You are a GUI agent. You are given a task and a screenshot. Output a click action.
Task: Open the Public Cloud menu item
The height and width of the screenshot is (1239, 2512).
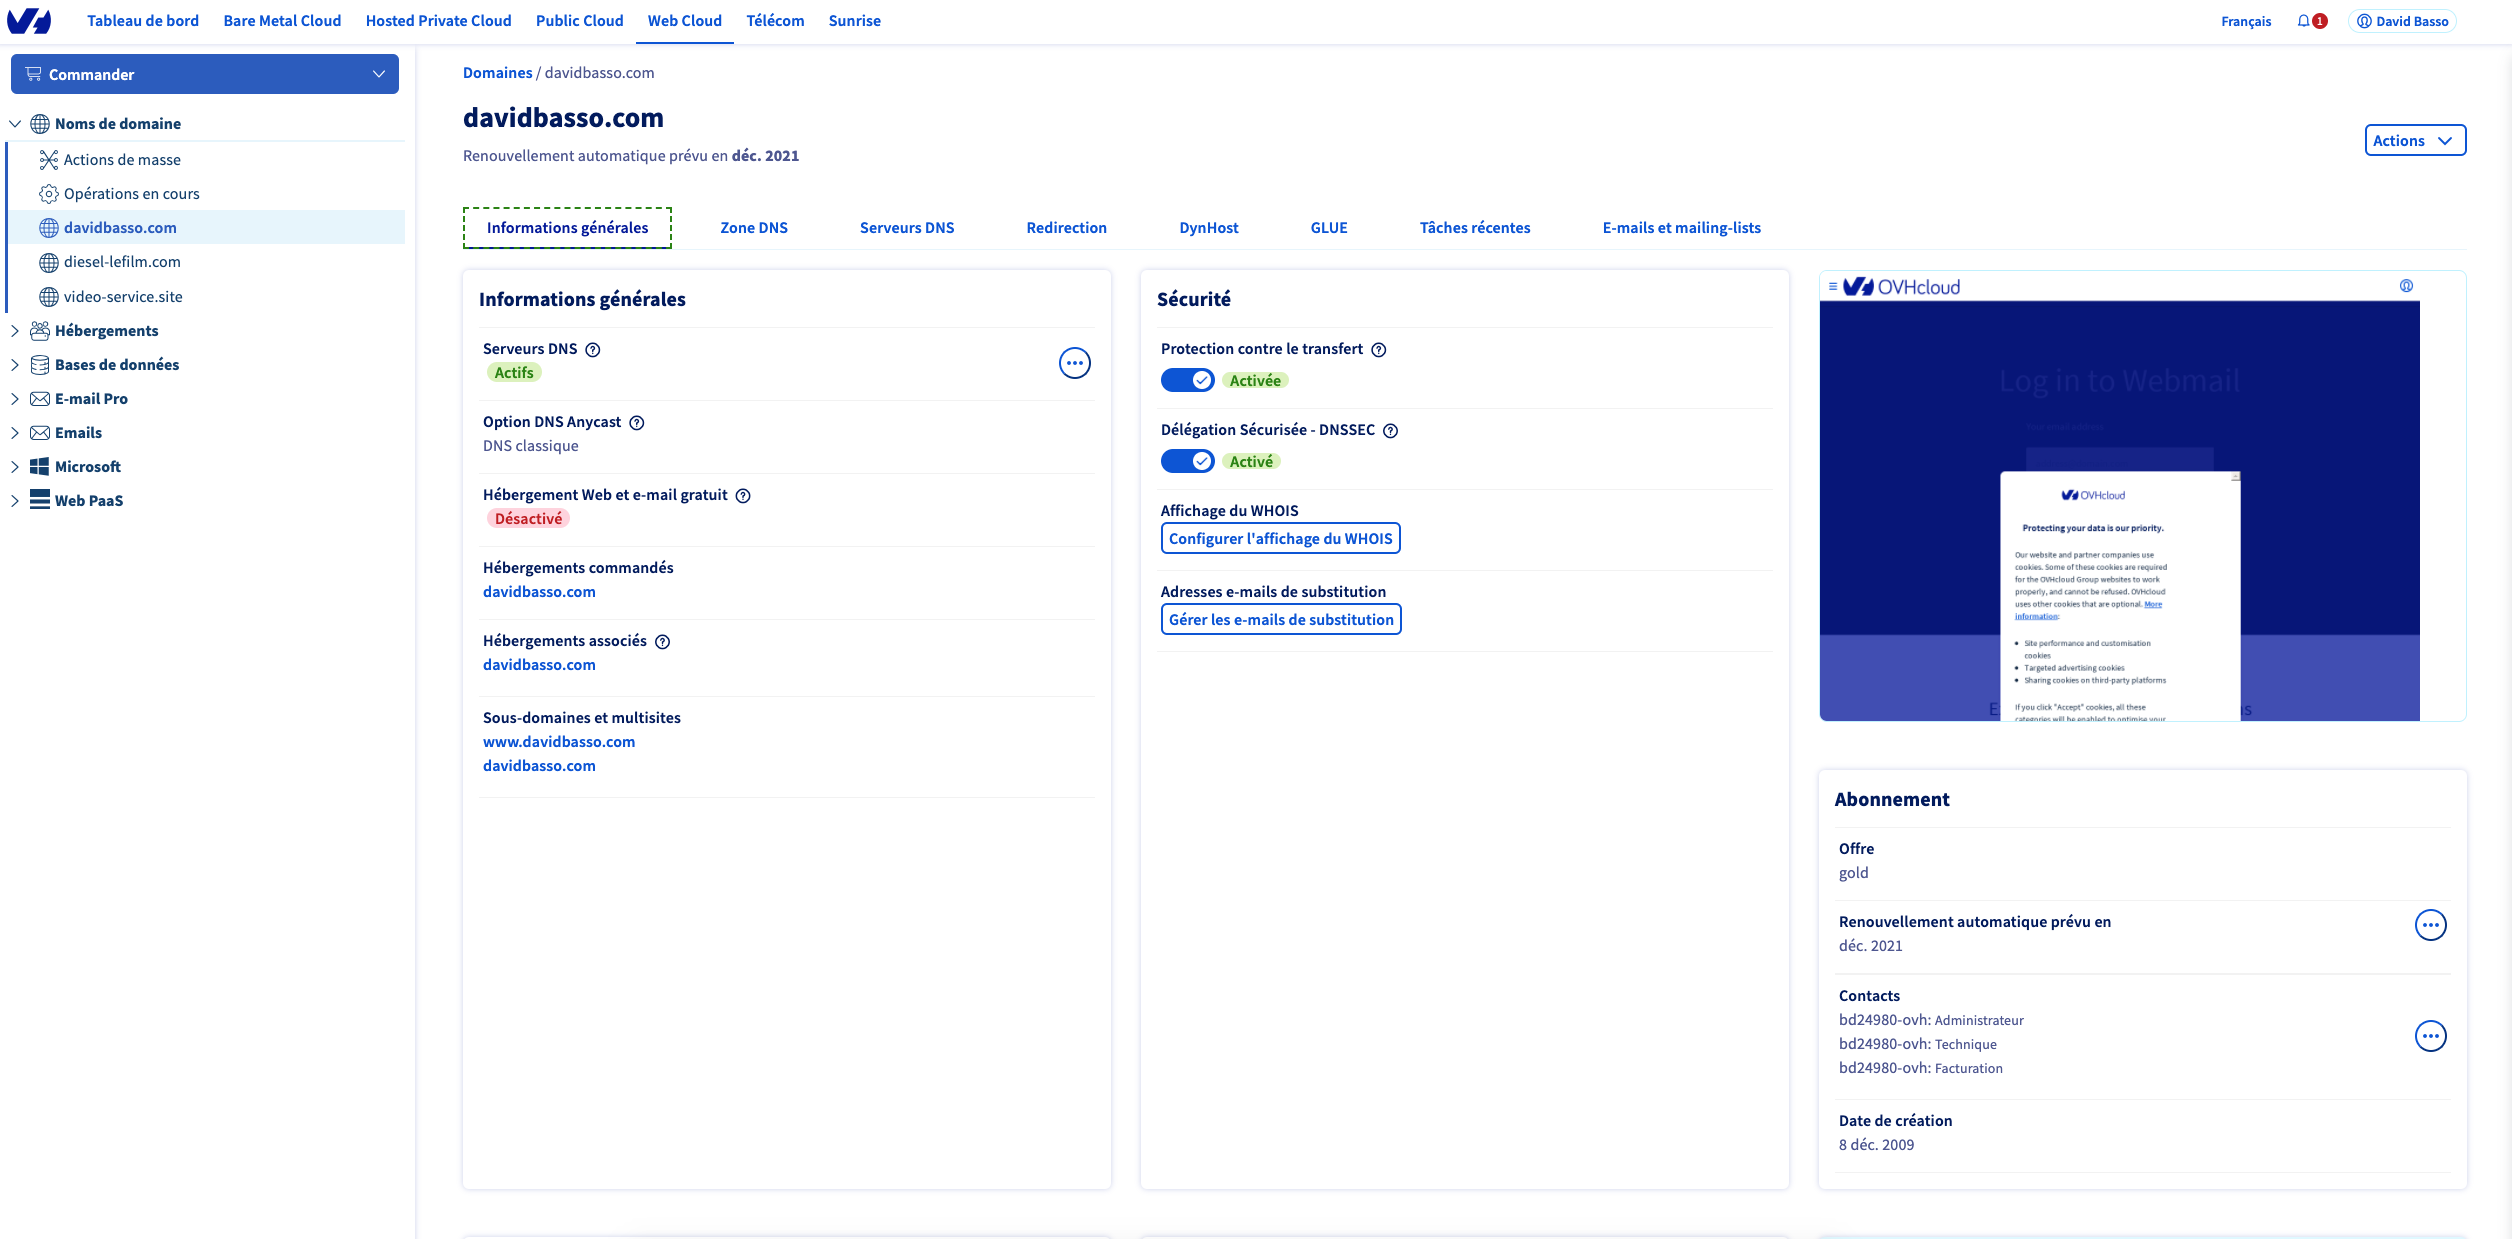click(x=579, y=21)
